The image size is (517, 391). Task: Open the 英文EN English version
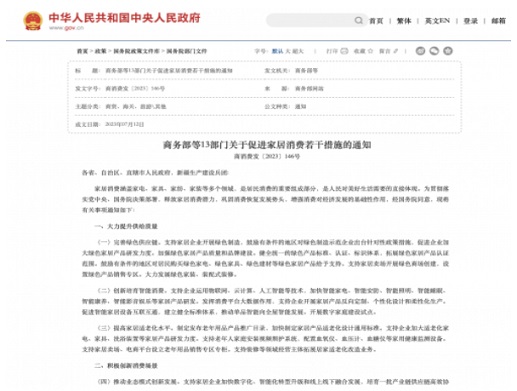(x=437, y=21)
